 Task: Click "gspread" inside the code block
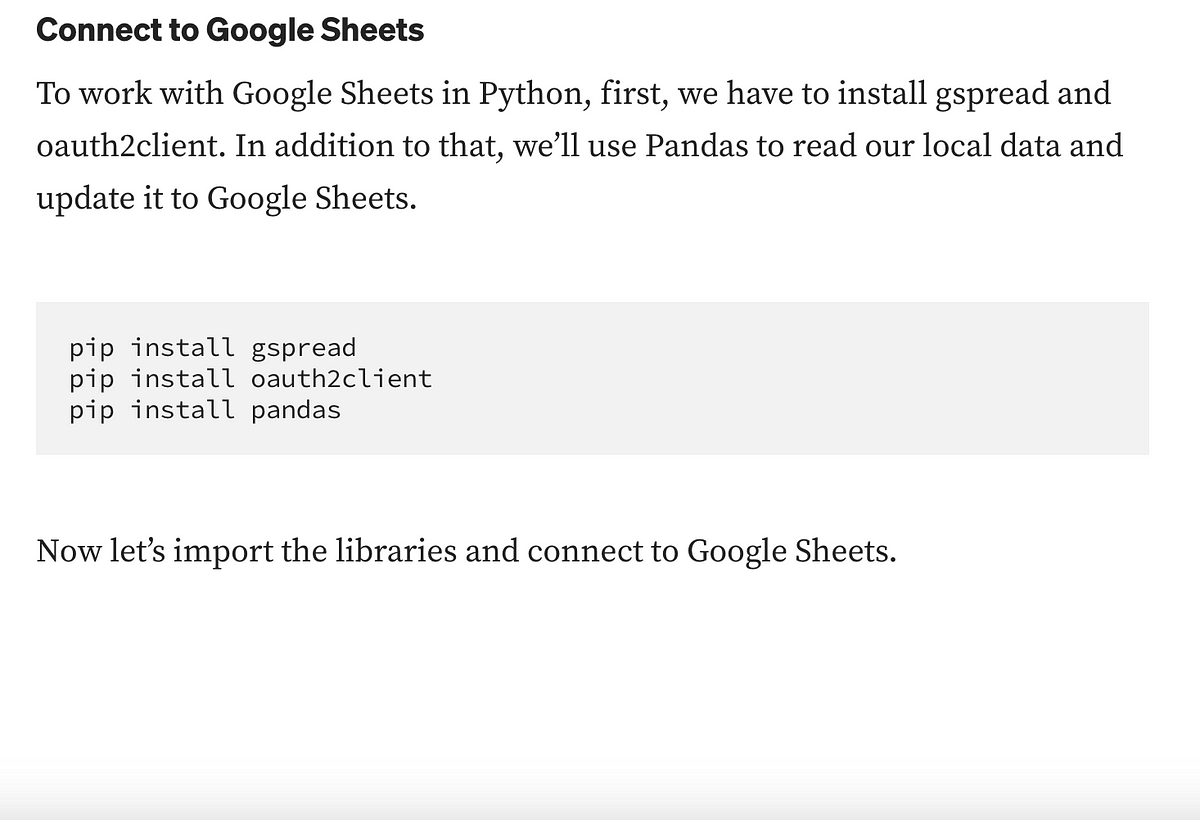(x=304, y=348)
